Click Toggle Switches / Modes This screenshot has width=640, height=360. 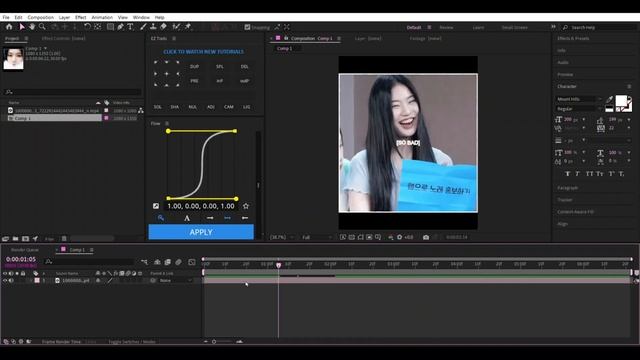[132, 342]
